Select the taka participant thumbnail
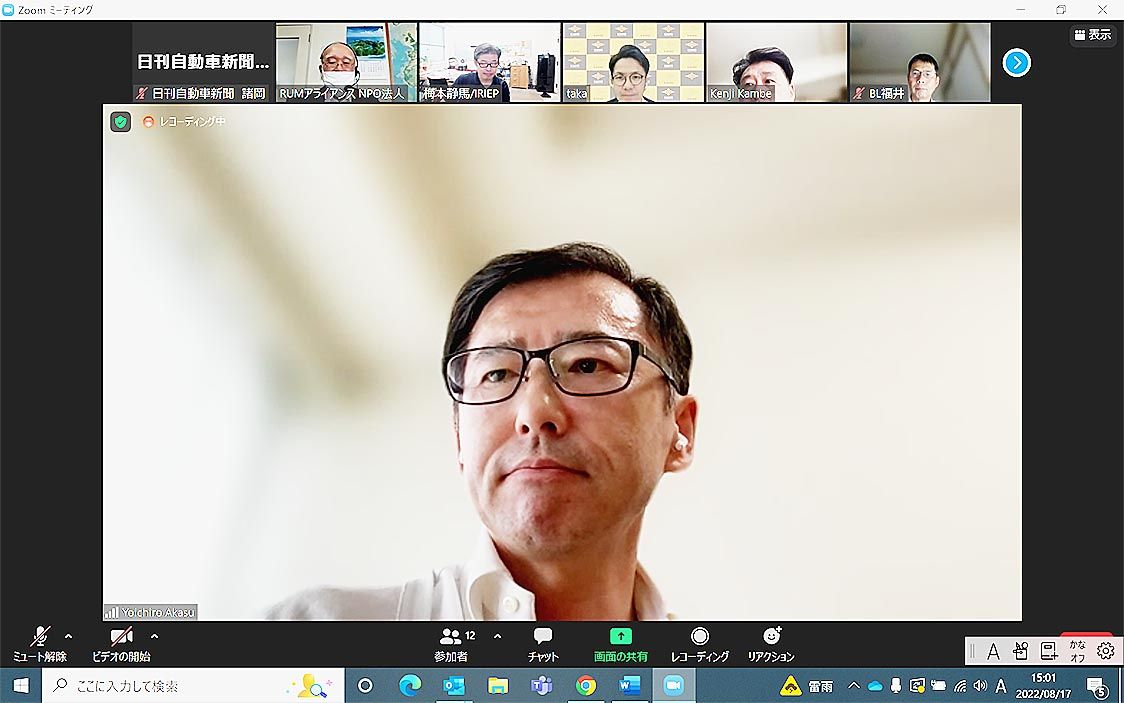The image size is (1124, 703). [x=633, y=62]
